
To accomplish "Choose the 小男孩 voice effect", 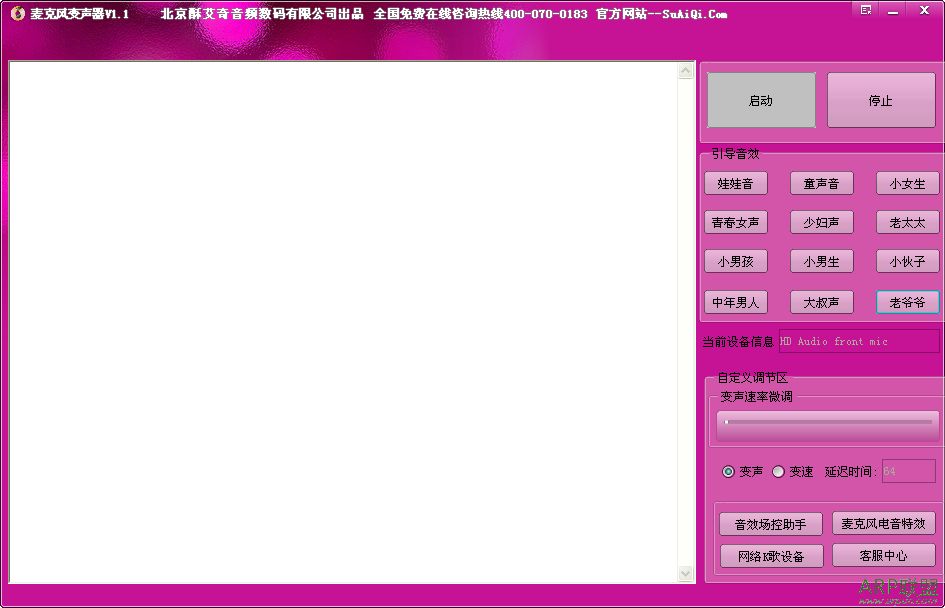I will coord(736,262).
